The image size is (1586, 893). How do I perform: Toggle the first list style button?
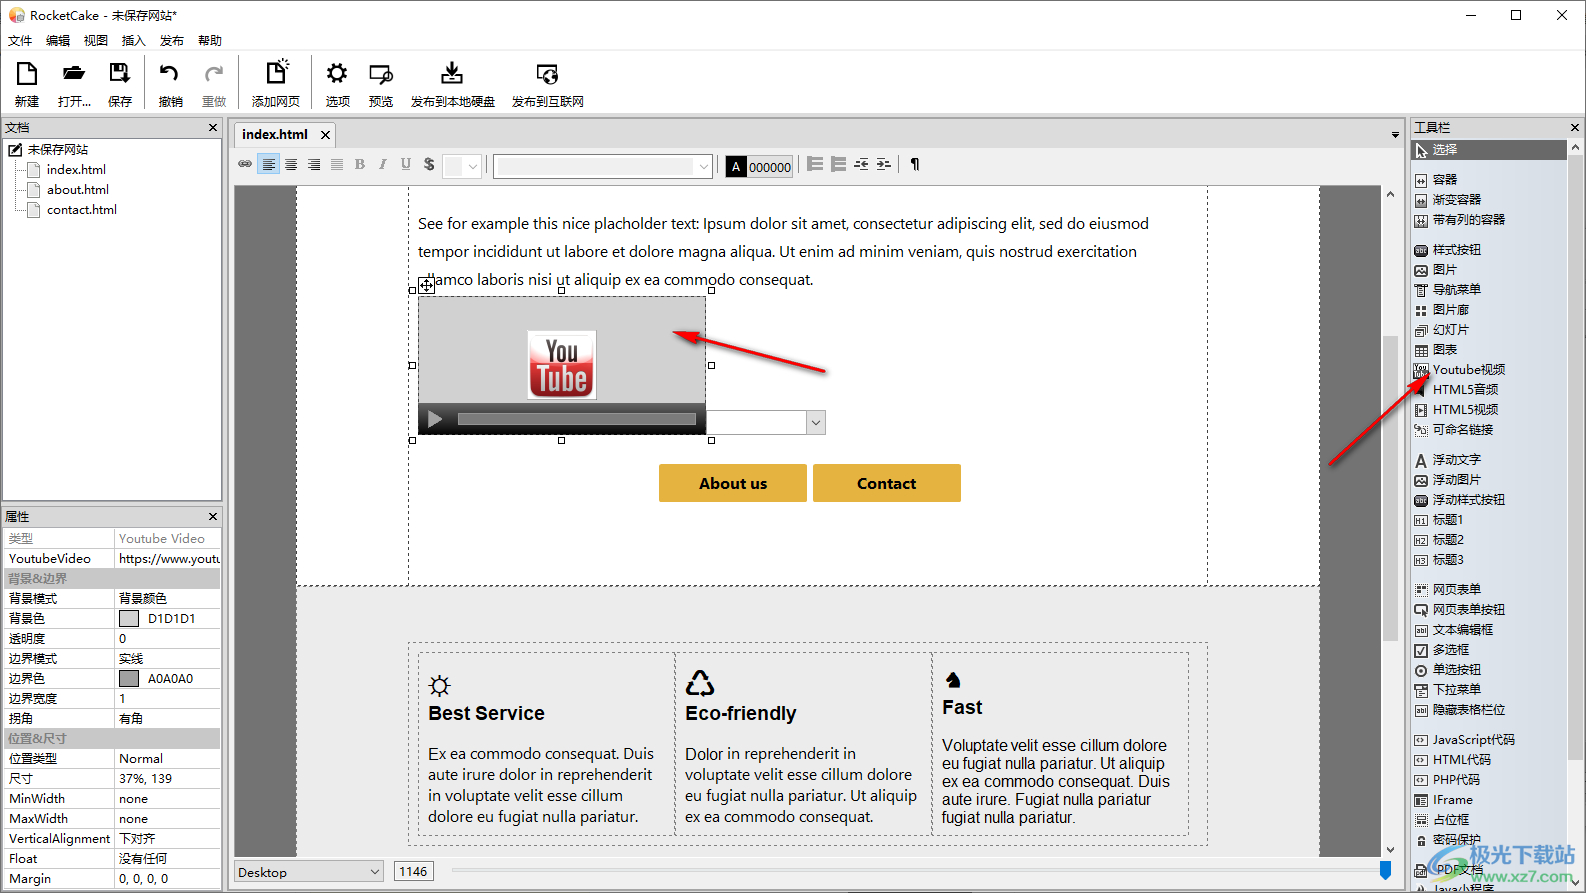click(815, 165)
